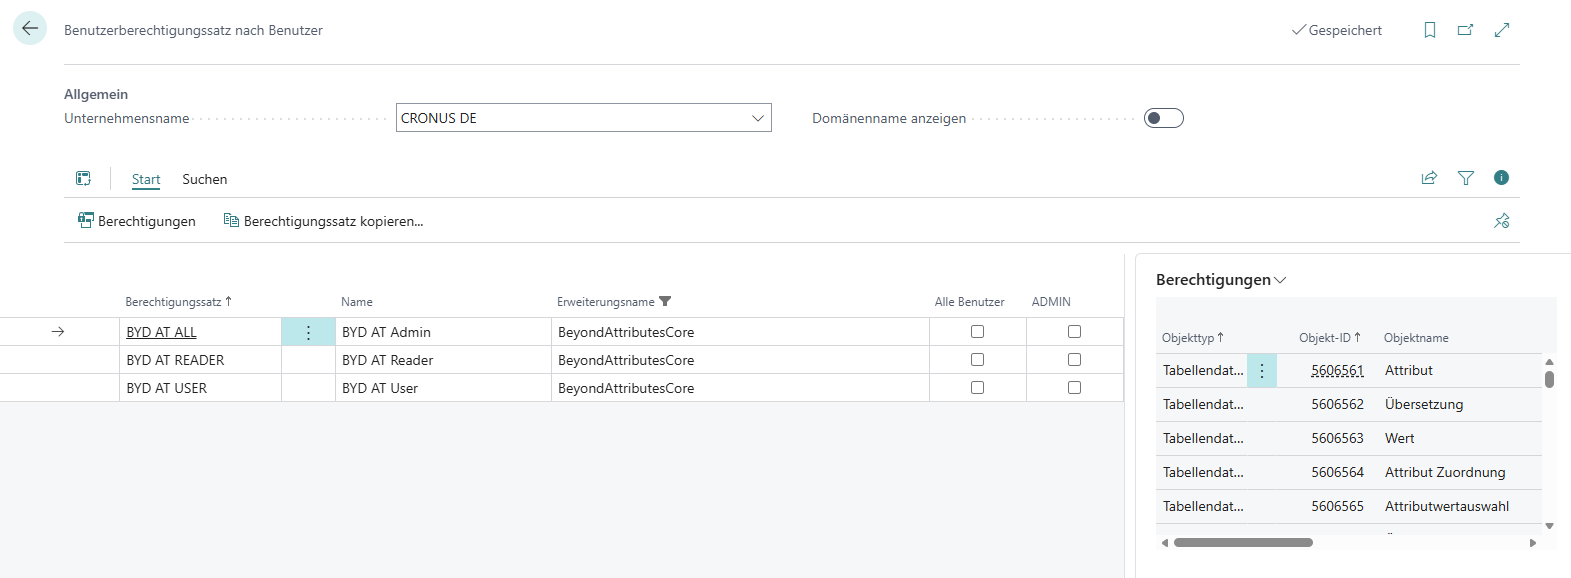Click the BYD AT Reader name cell
The height and width of the screenshot is (578, 1571).
coord(443,360)
